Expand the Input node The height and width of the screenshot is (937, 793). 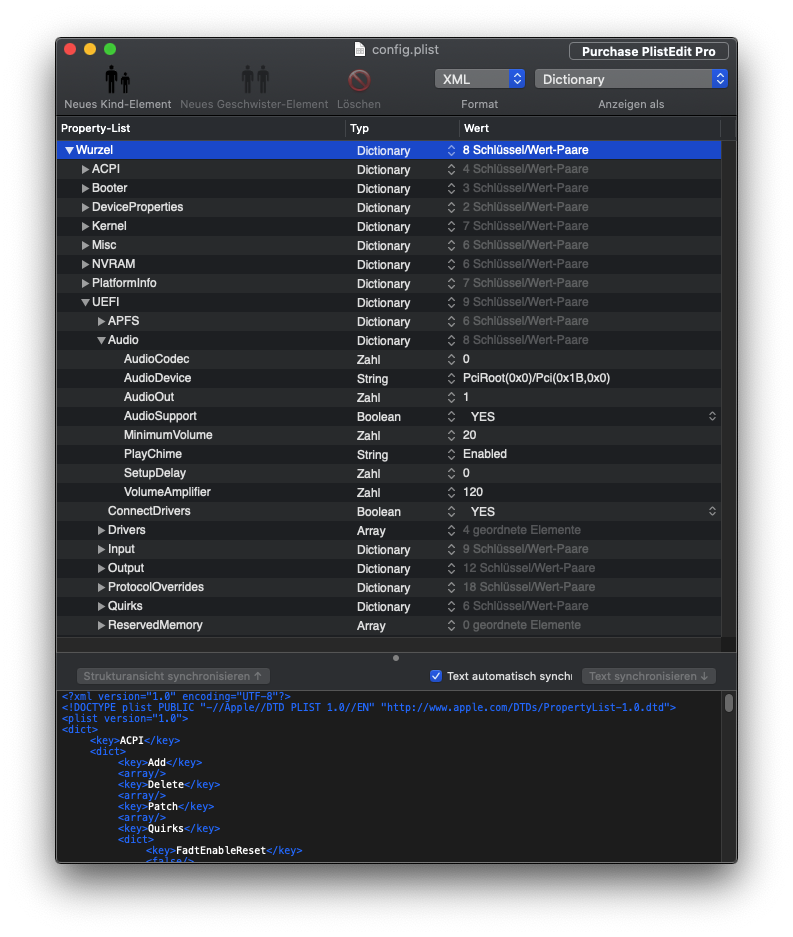(102, 549)
